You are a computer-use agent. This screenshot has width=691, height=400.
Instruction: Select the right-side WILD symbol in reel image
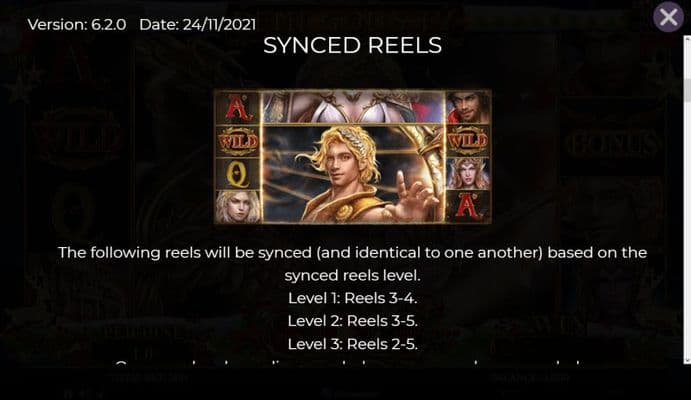[x=468, y=141]
